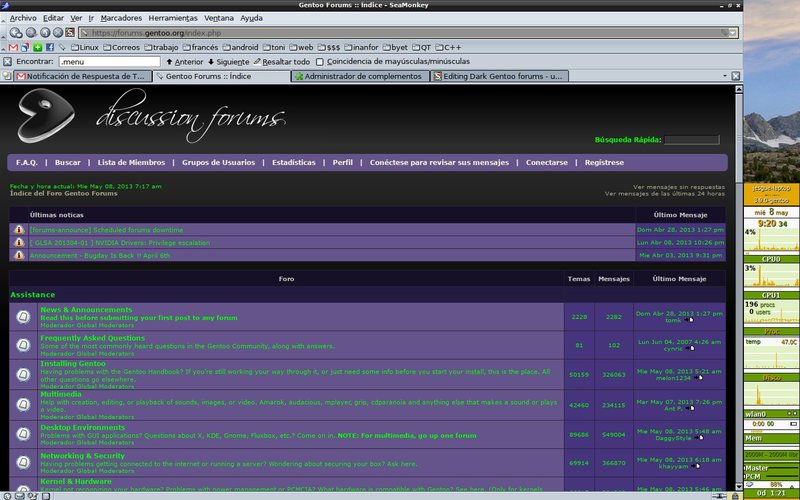
Task: Click the CPU0 graph in the system monitor
Action: coord(771,240)
